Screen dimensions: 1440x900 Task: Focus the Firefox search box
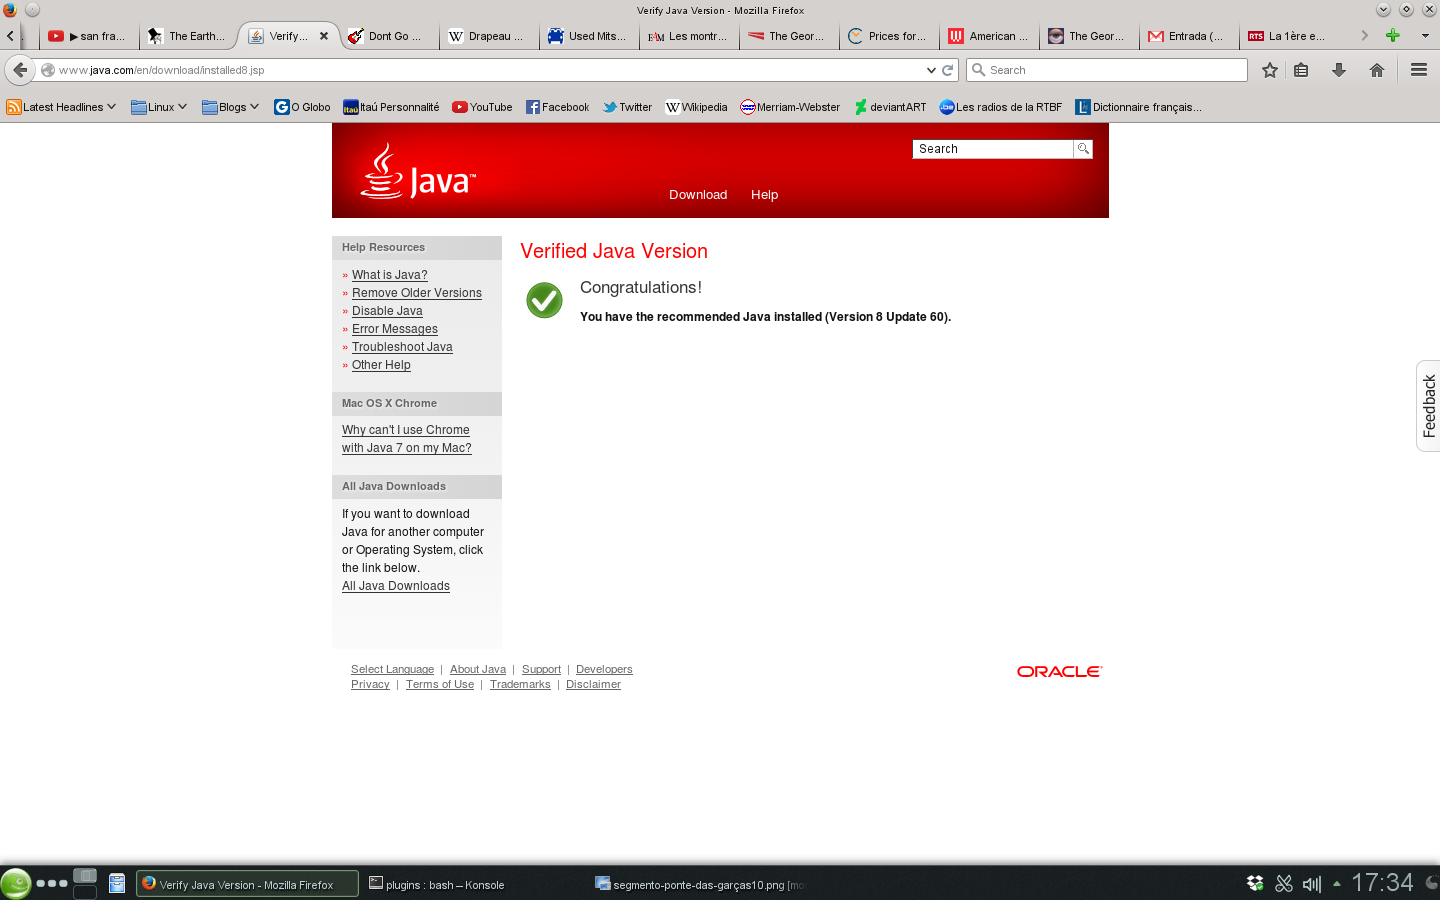[1107, 70]
